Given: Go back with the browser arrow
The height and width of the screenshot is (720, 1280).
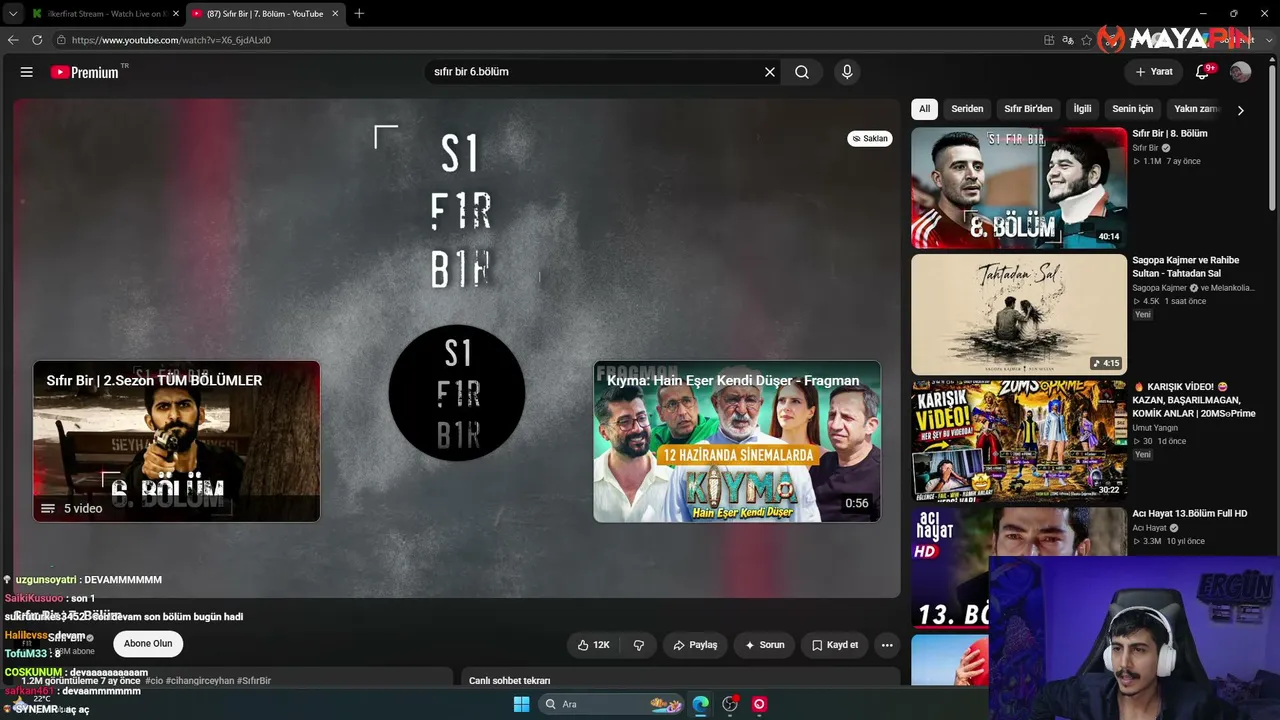Looking at the screenshot, I should [13, 40].
